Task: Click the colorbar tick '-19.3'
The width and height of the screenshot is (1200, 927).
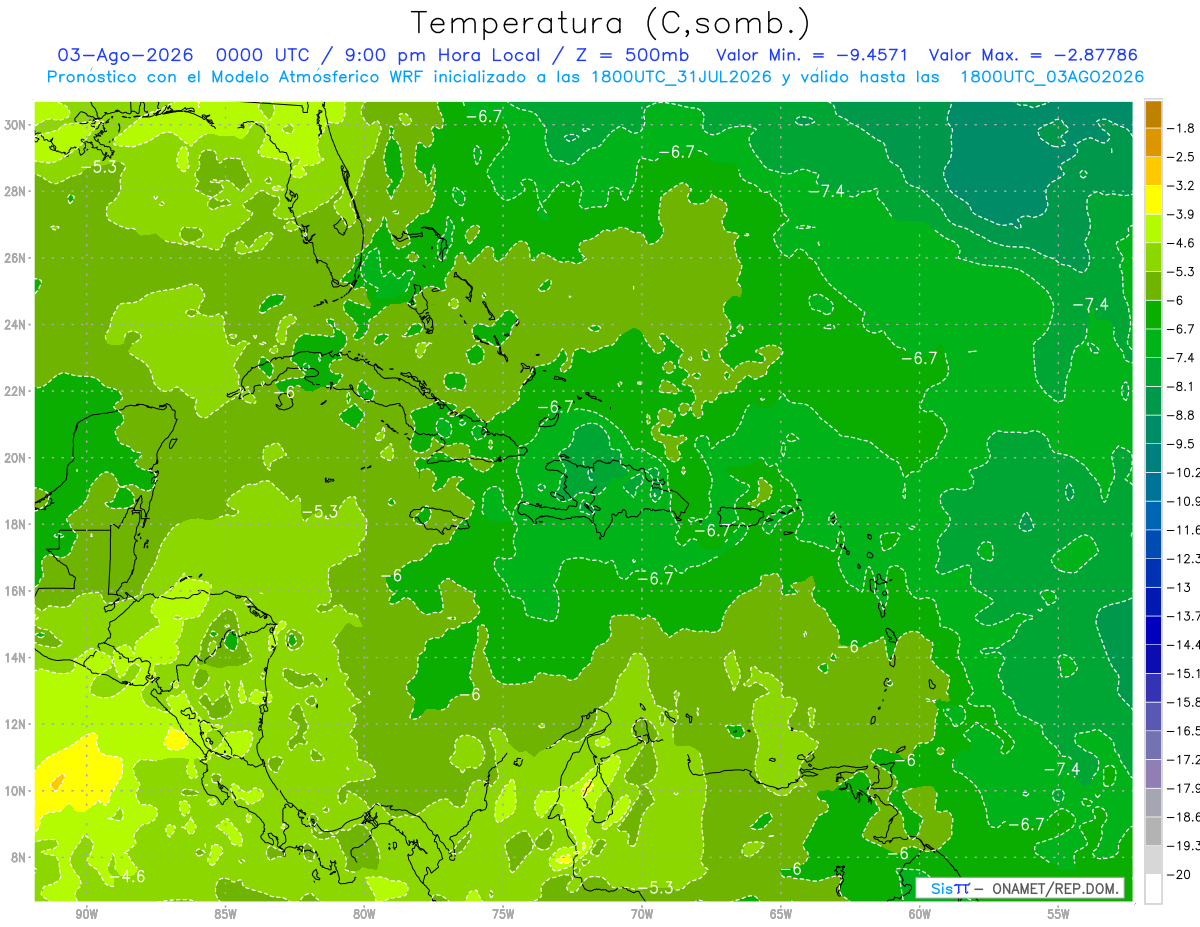Action: tap(1185, 846)
